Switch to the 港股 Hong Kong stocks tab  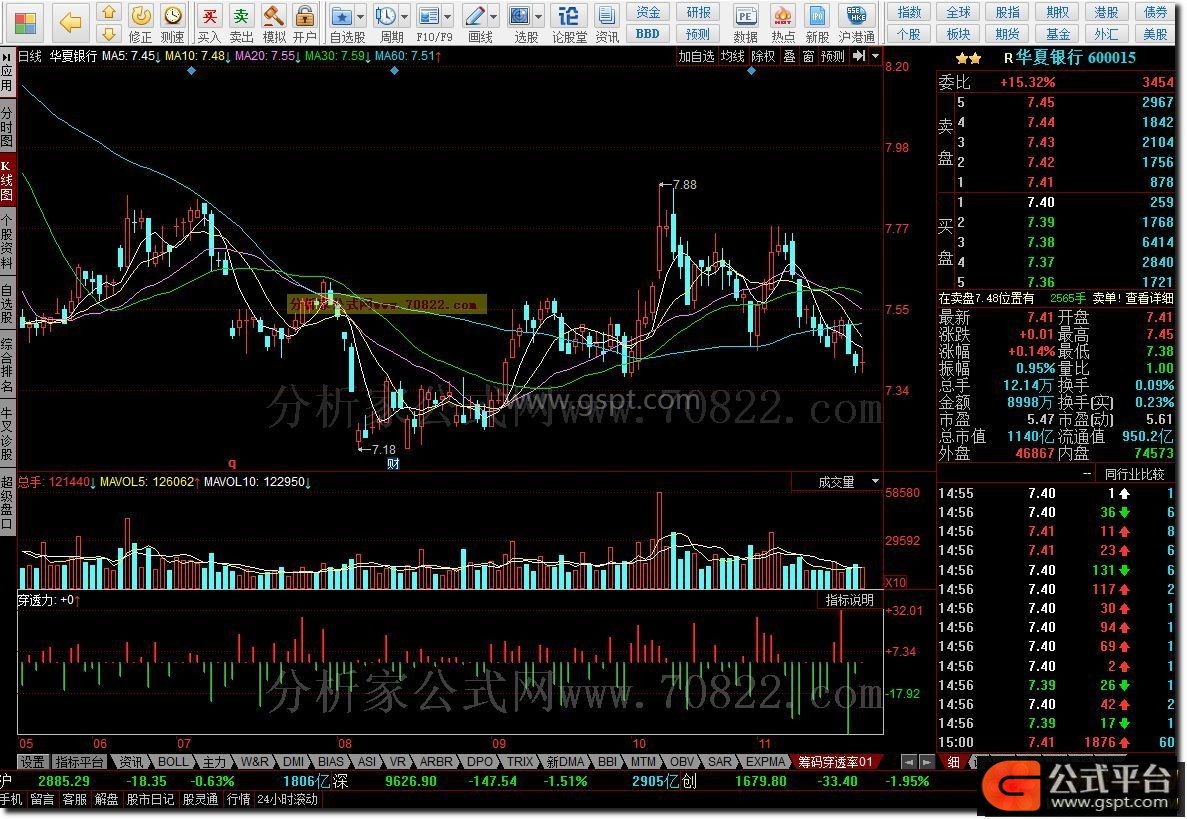[x=1106, y=12]
